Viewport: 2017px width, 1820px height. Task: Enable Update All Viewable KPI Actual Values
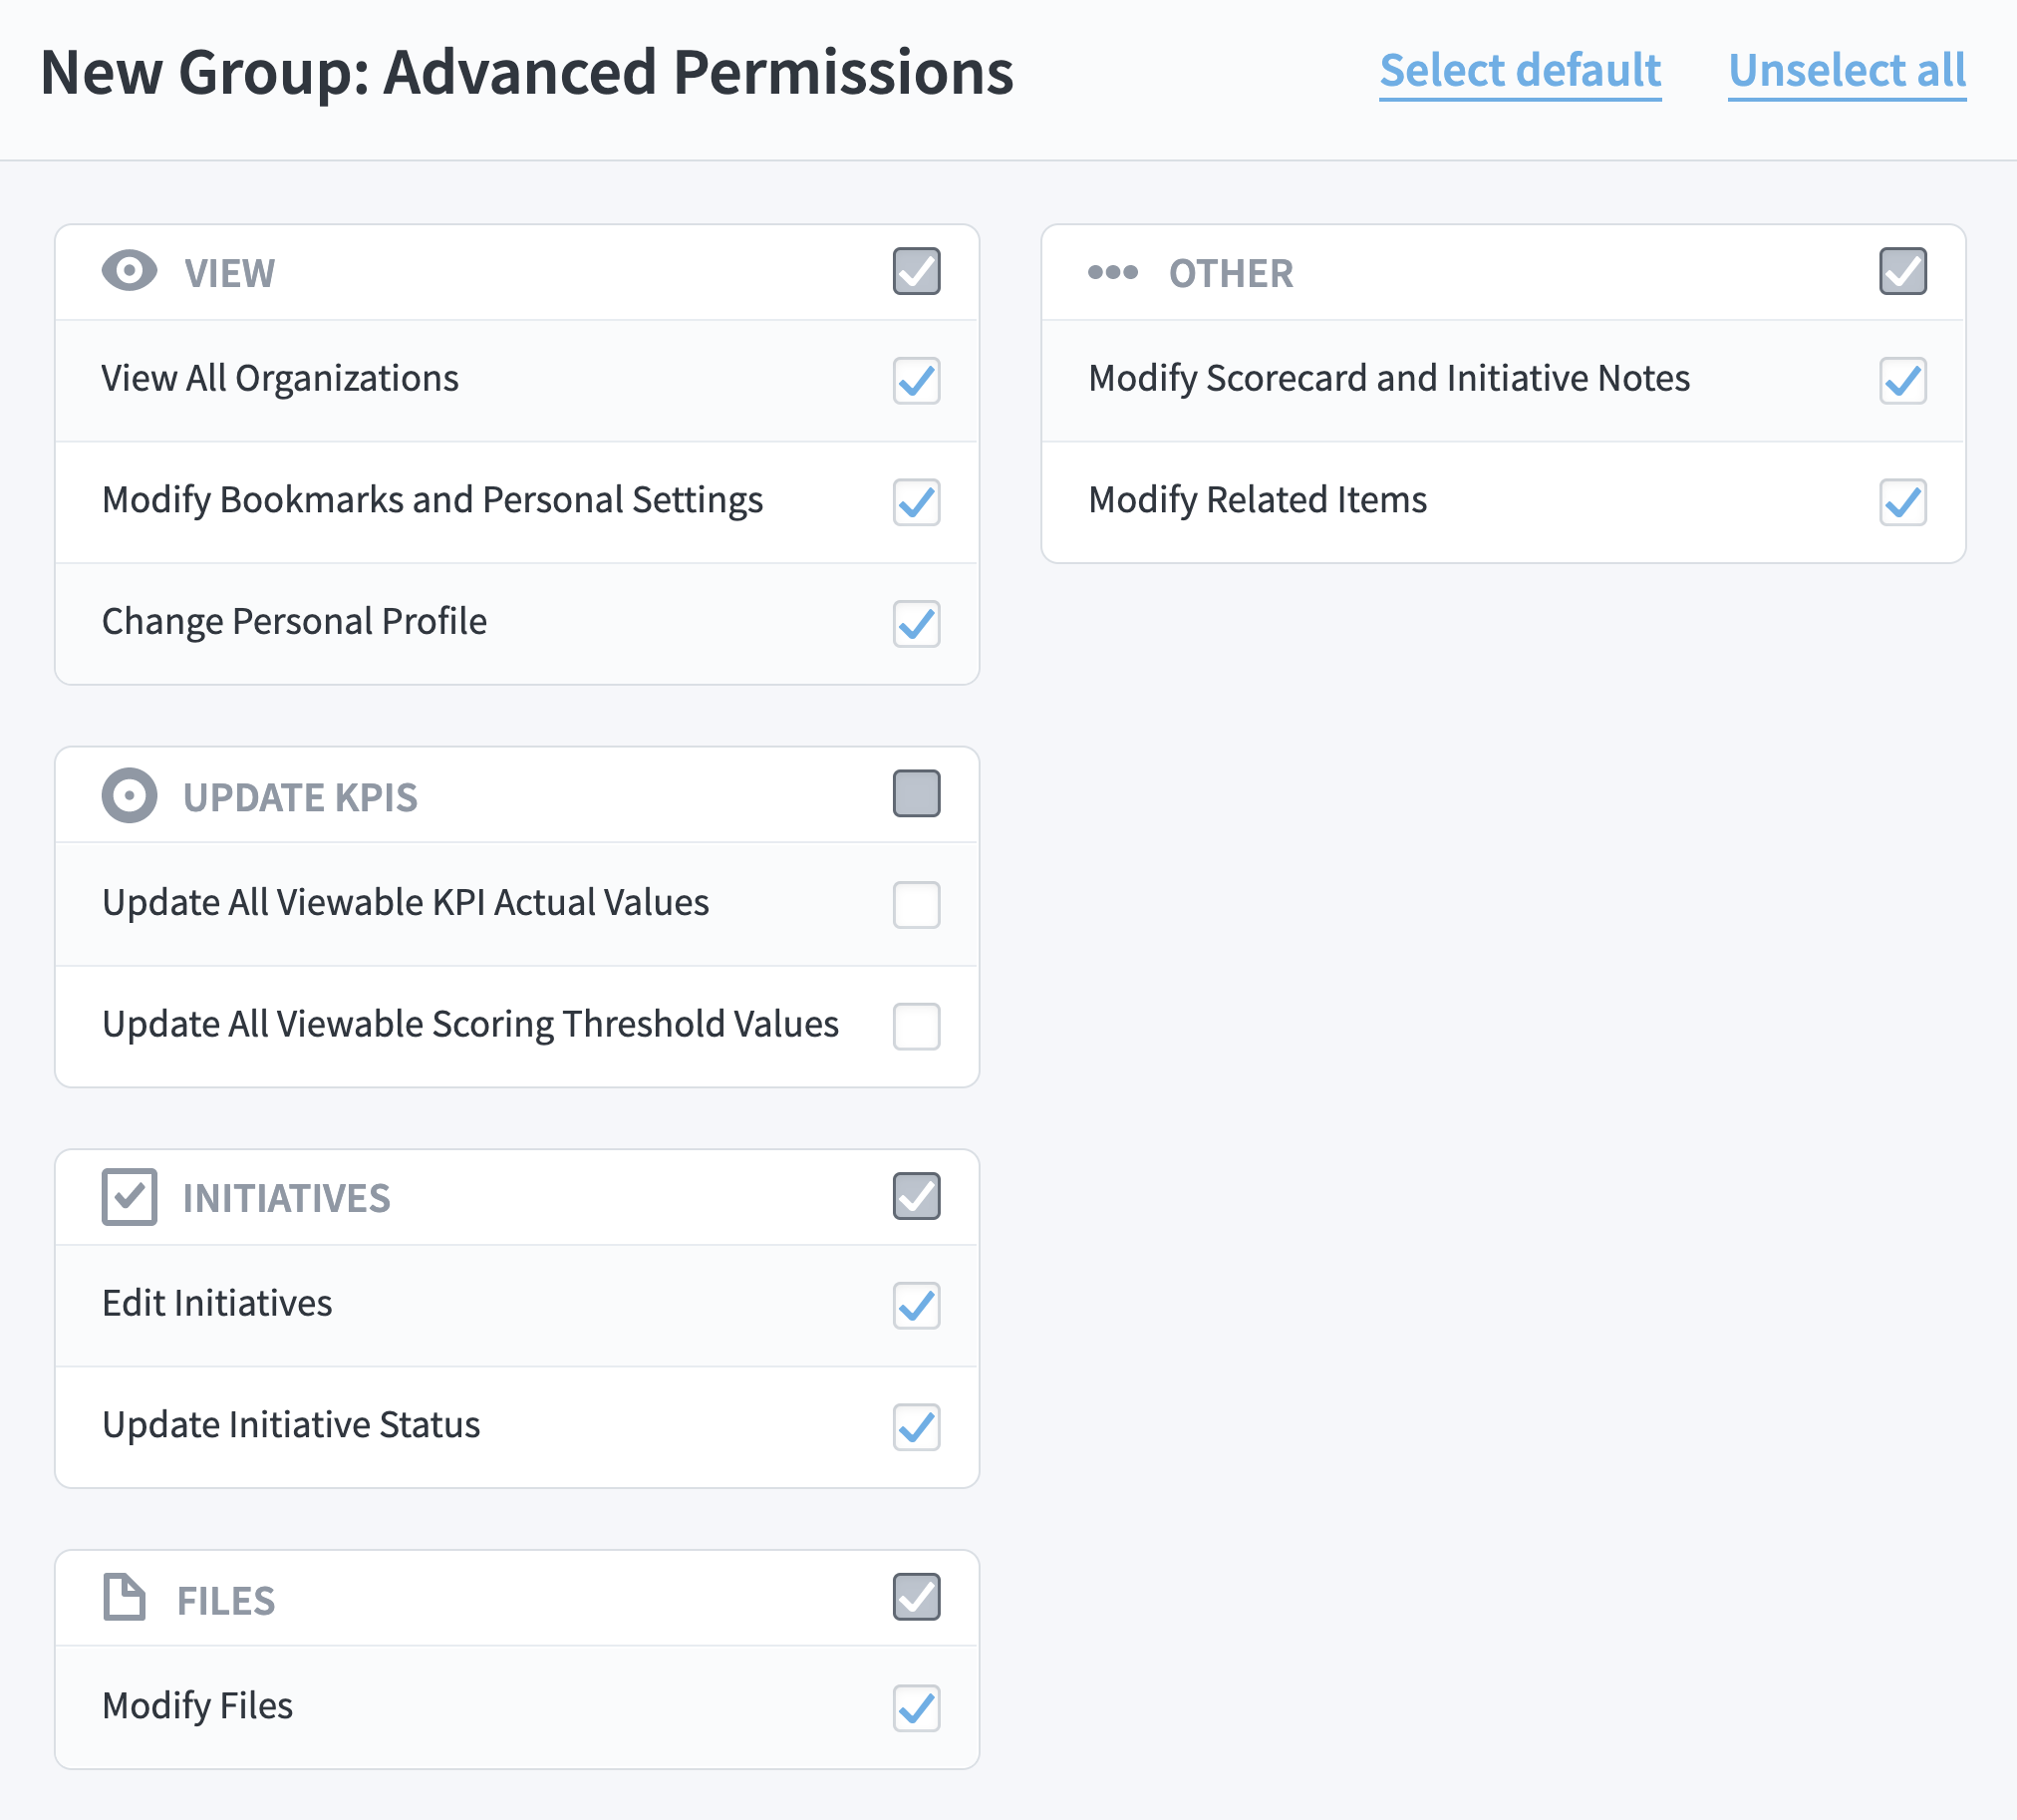click(x=916, y=905)
